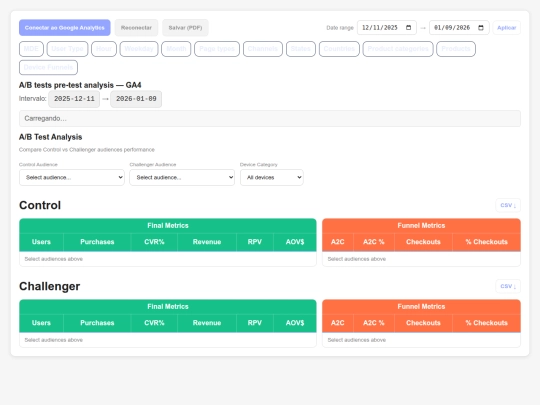The image size is (540, 405).
Task: Expand the Control Audience dropdown
Action: click(72, 177)
